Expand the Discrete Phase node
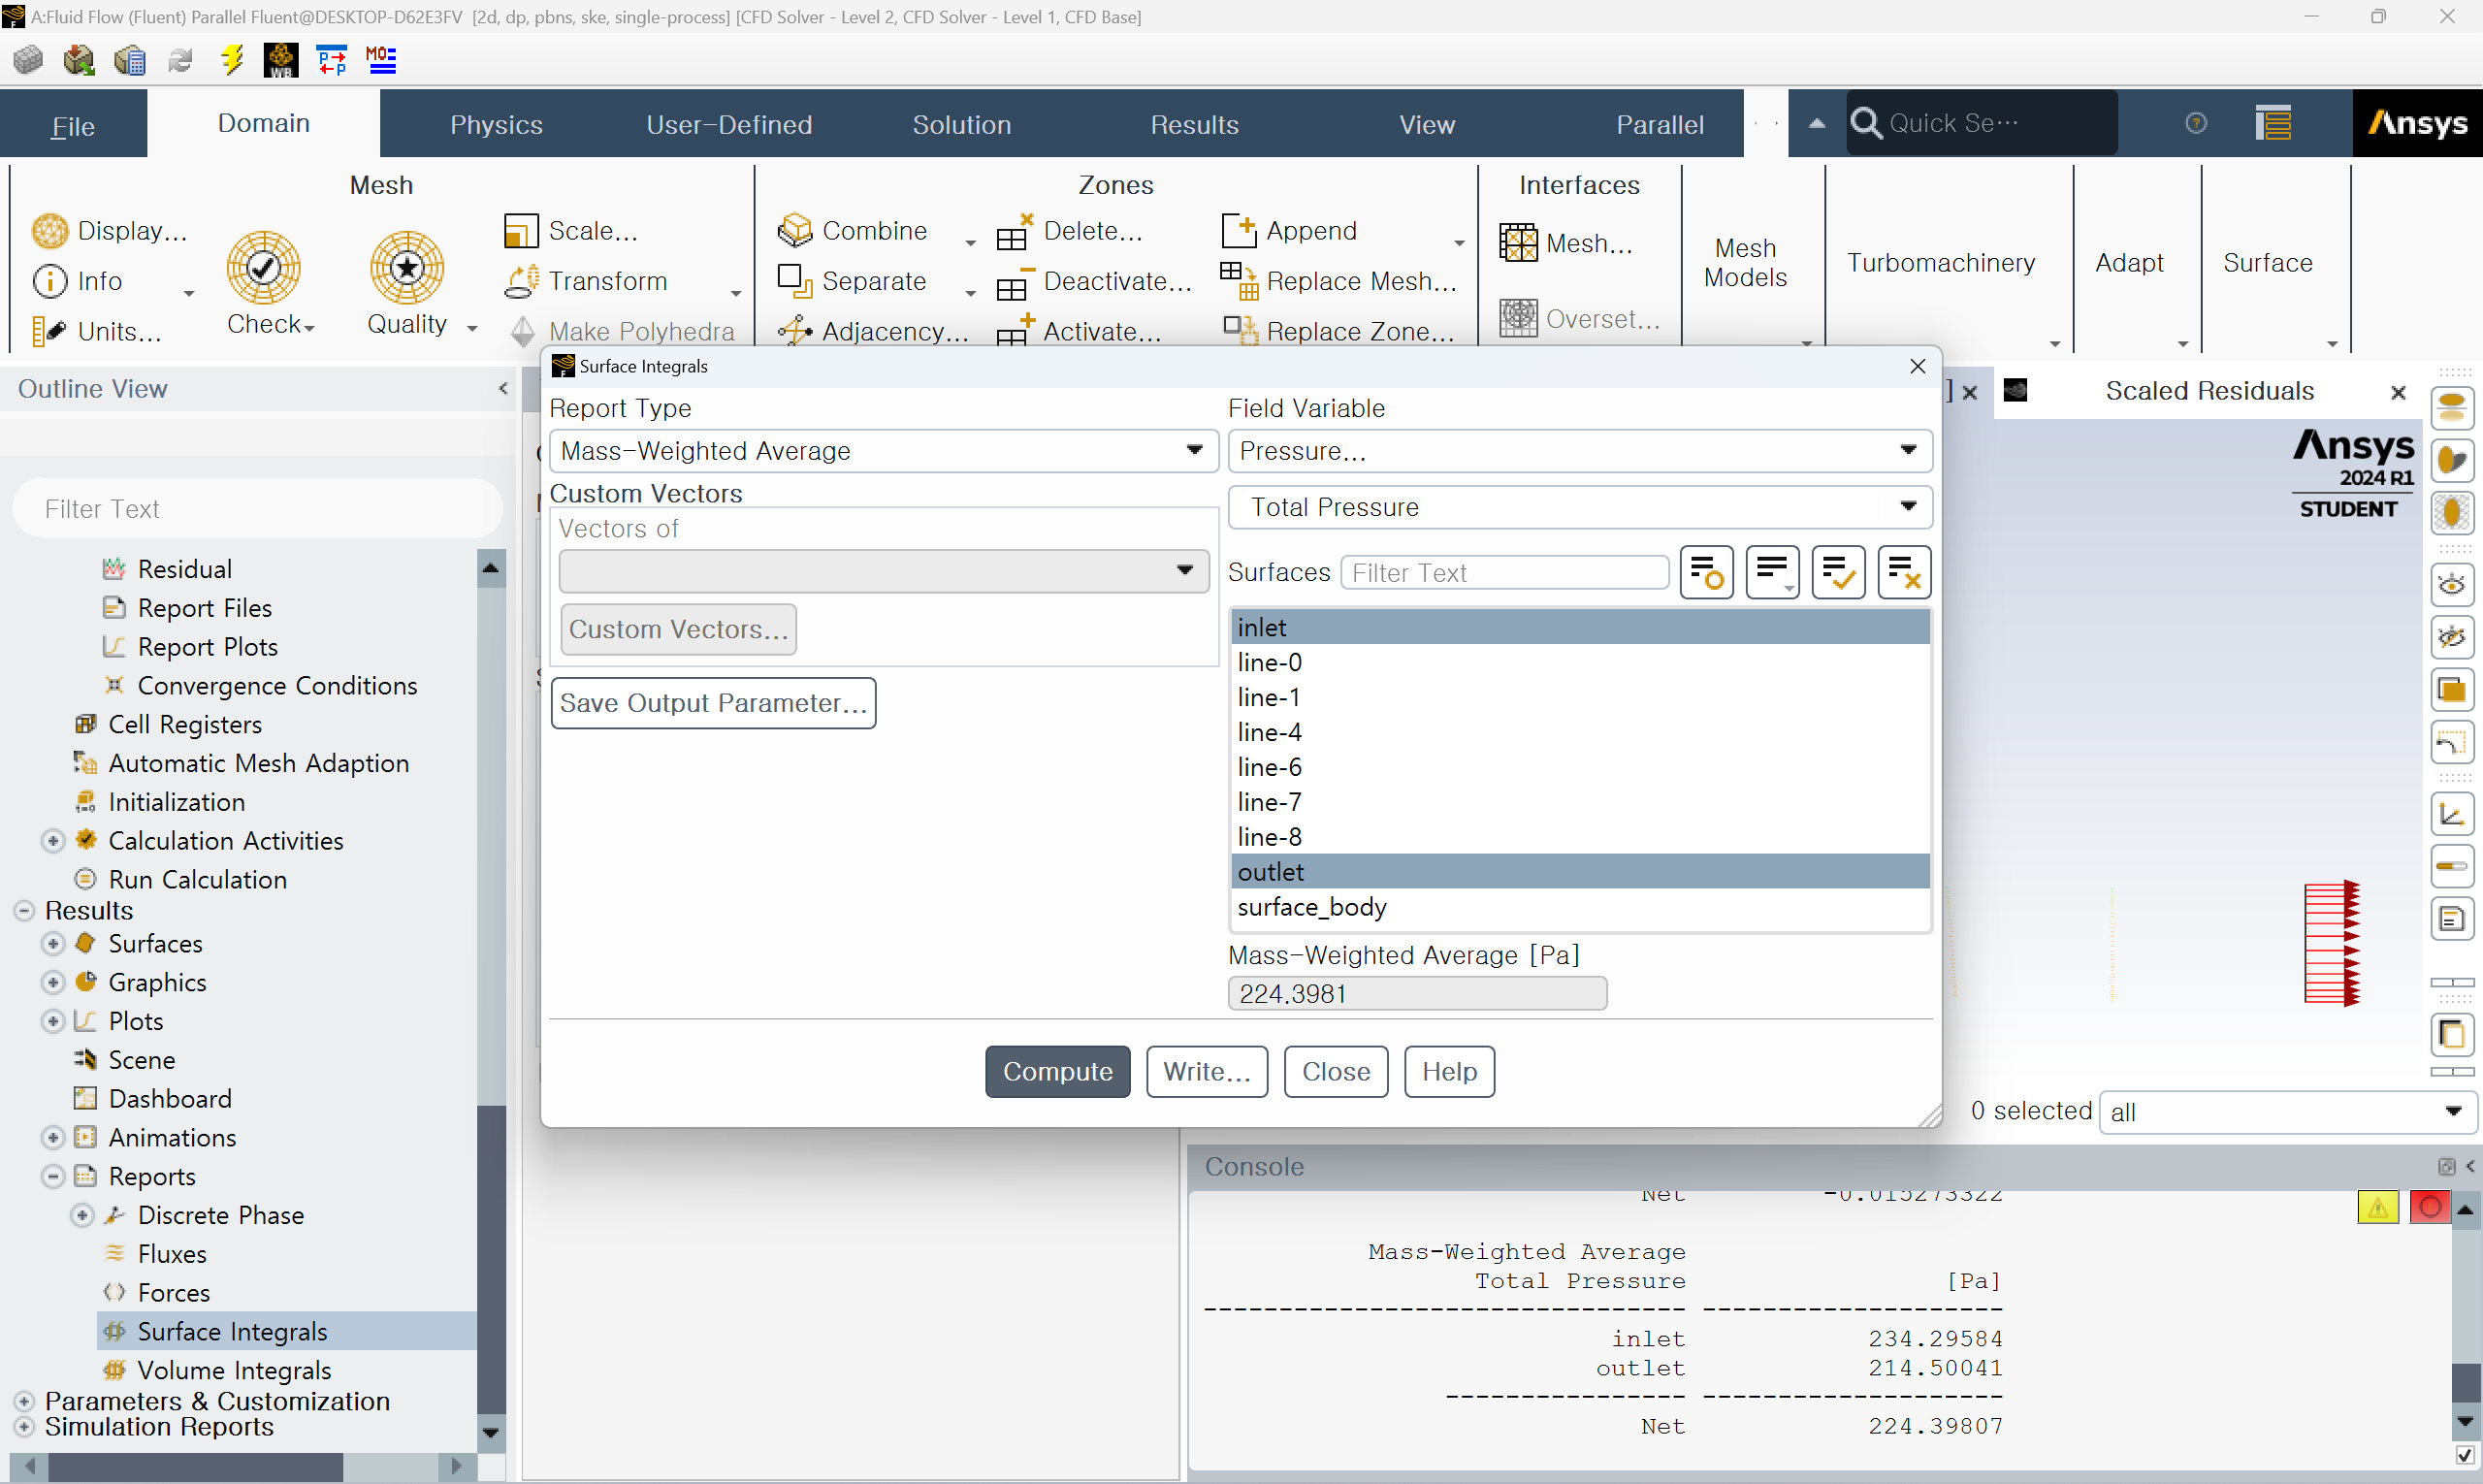Viewport: 2483px width, 1484px height. click(x=82, y=1216)
